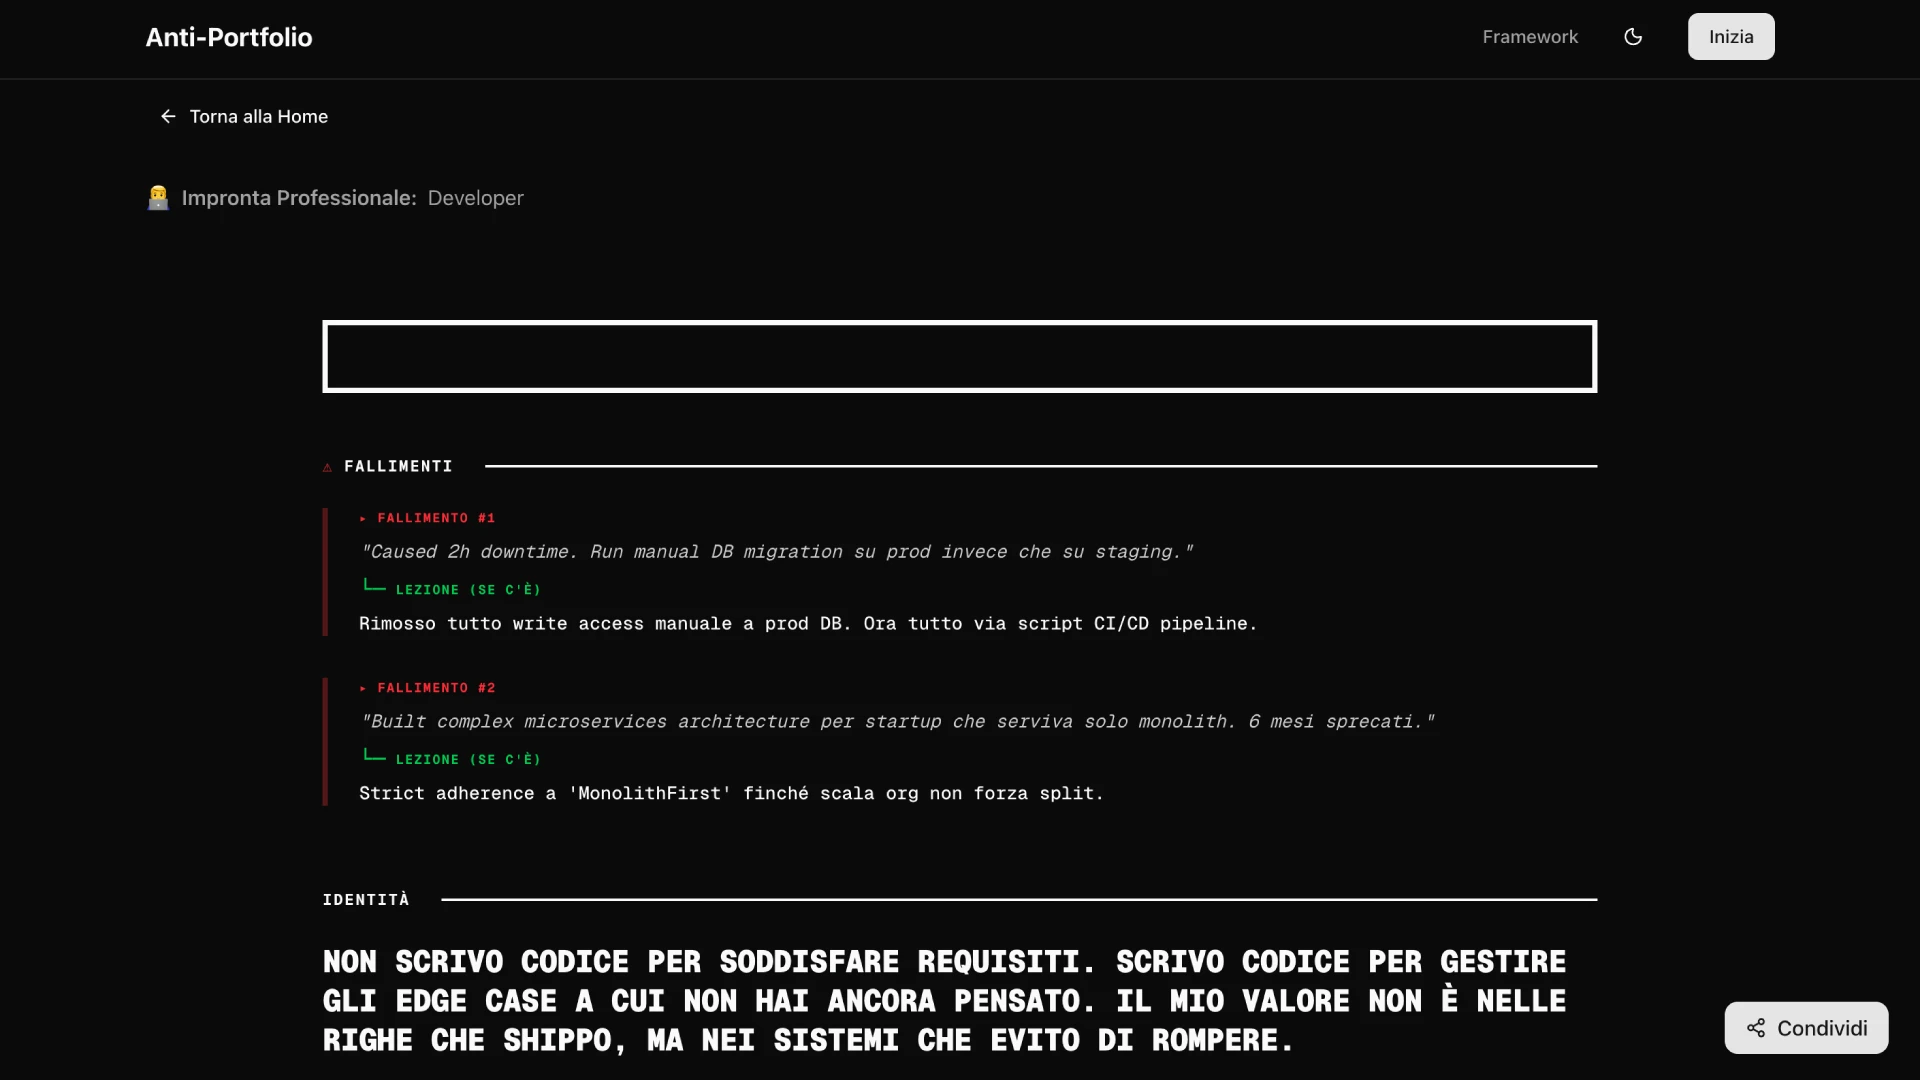
Task: Toggle the theme switch in the header
Action: [1633, 37]
